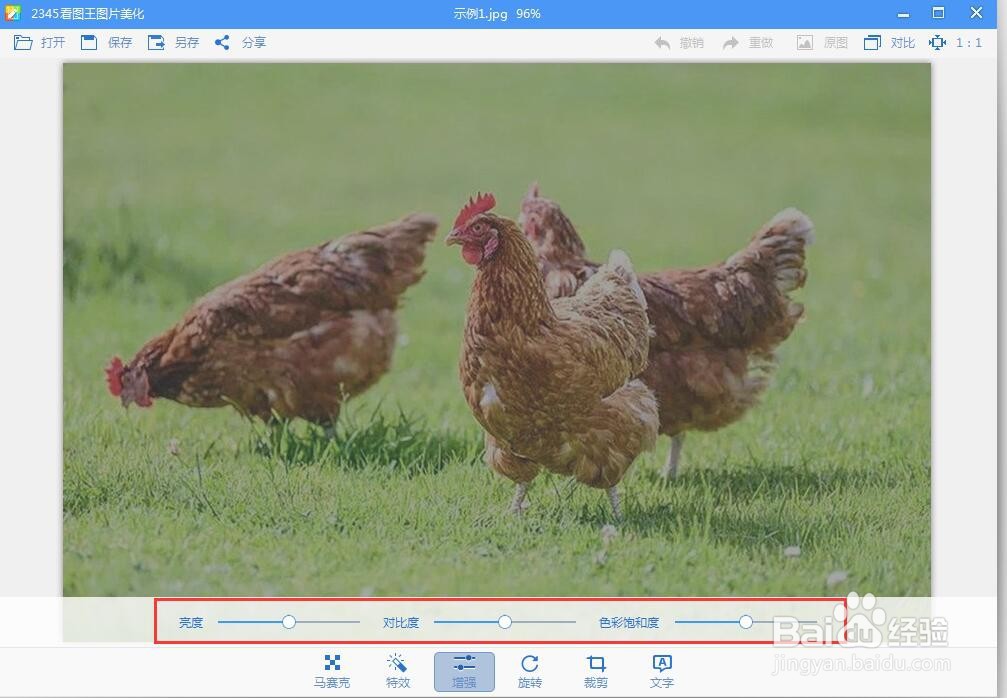Screen dimensions: 1007x698
Task: Choose 另存 to save as a new file
Action: tap(173, 42)
